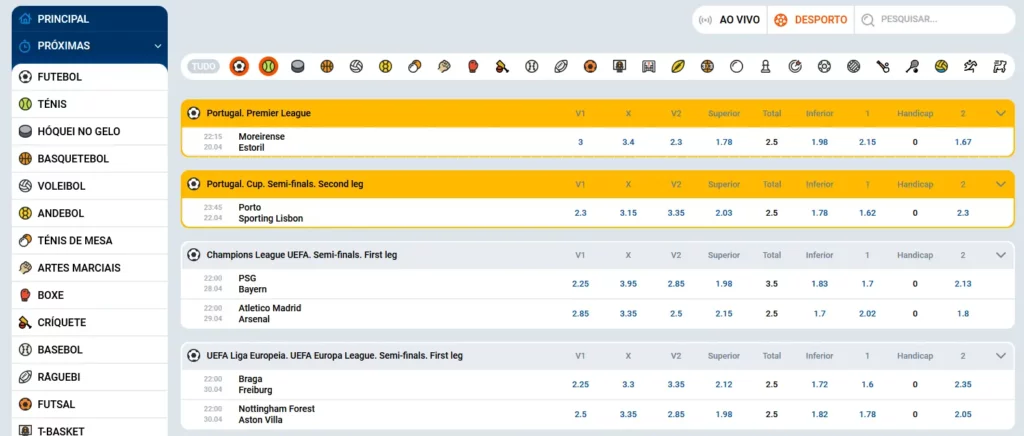
Task: Select the martial arts fist icon in the top sports row
Action: [x=444, y=67]
